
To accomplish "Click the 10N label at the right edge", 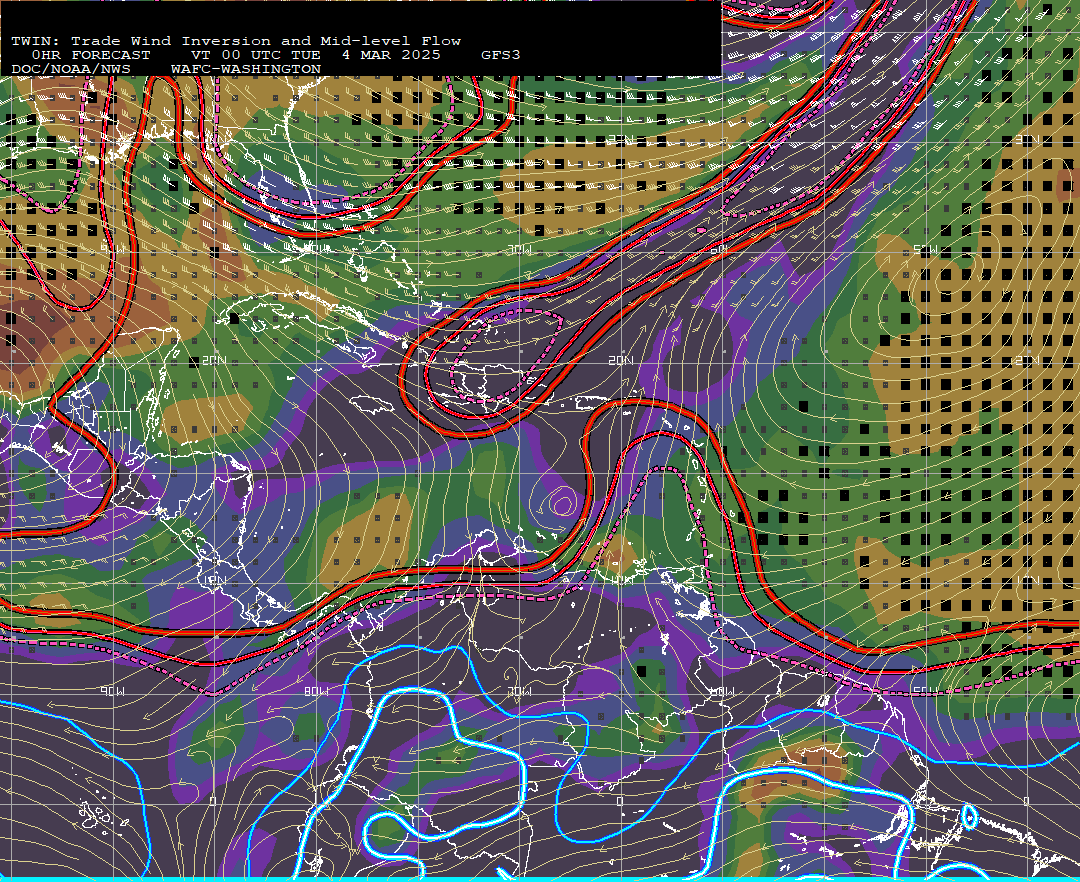I will click(x=1028, y=580).
